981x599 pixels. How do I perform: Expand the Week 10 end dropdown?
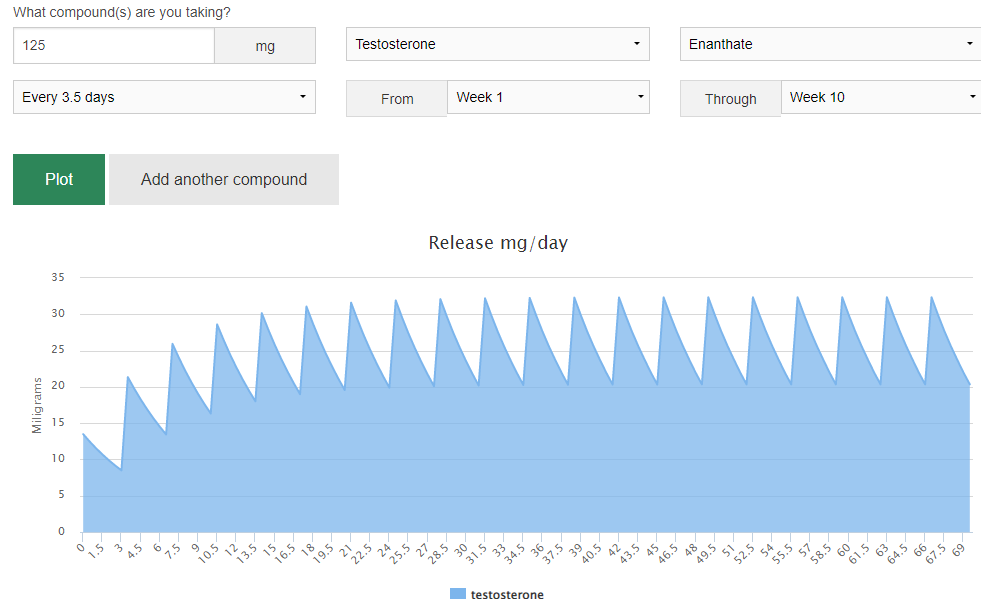click(880, 97)
